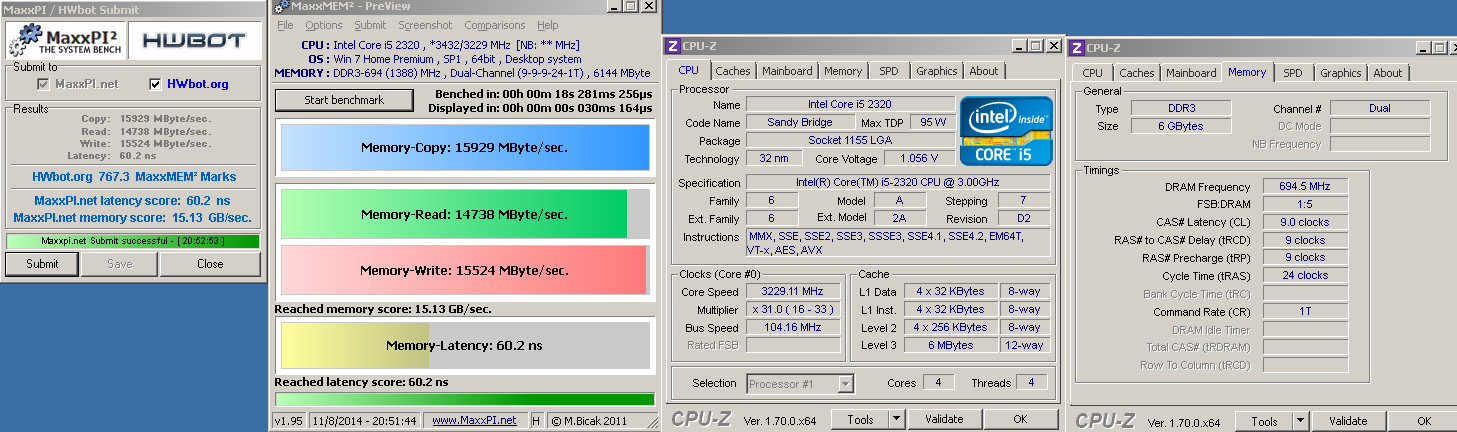Click the memory Size 6 GBytes value
The width and height of the screenshot is (1457, 432).
tap(1181, 126)
